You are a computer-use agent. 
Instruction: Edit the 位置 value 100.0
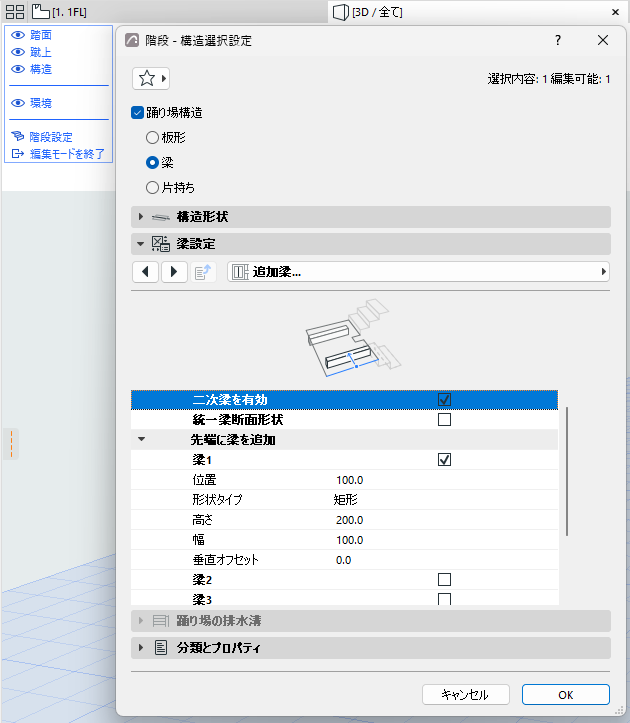pyautogui.click(x=350, y=480)
